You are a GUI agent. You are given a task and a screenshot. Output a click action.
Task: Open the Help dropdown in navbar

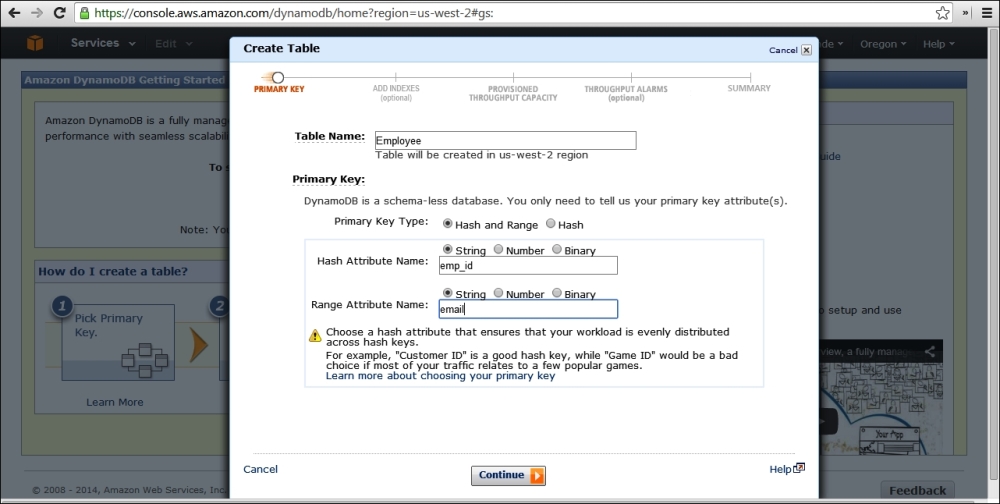point(938,43)
